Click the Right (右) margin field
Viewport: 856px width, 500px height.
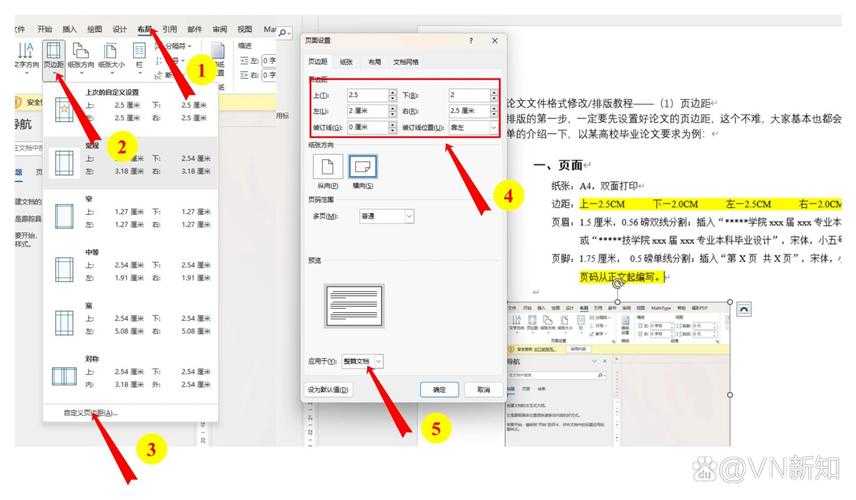click(x=469, y=111)
